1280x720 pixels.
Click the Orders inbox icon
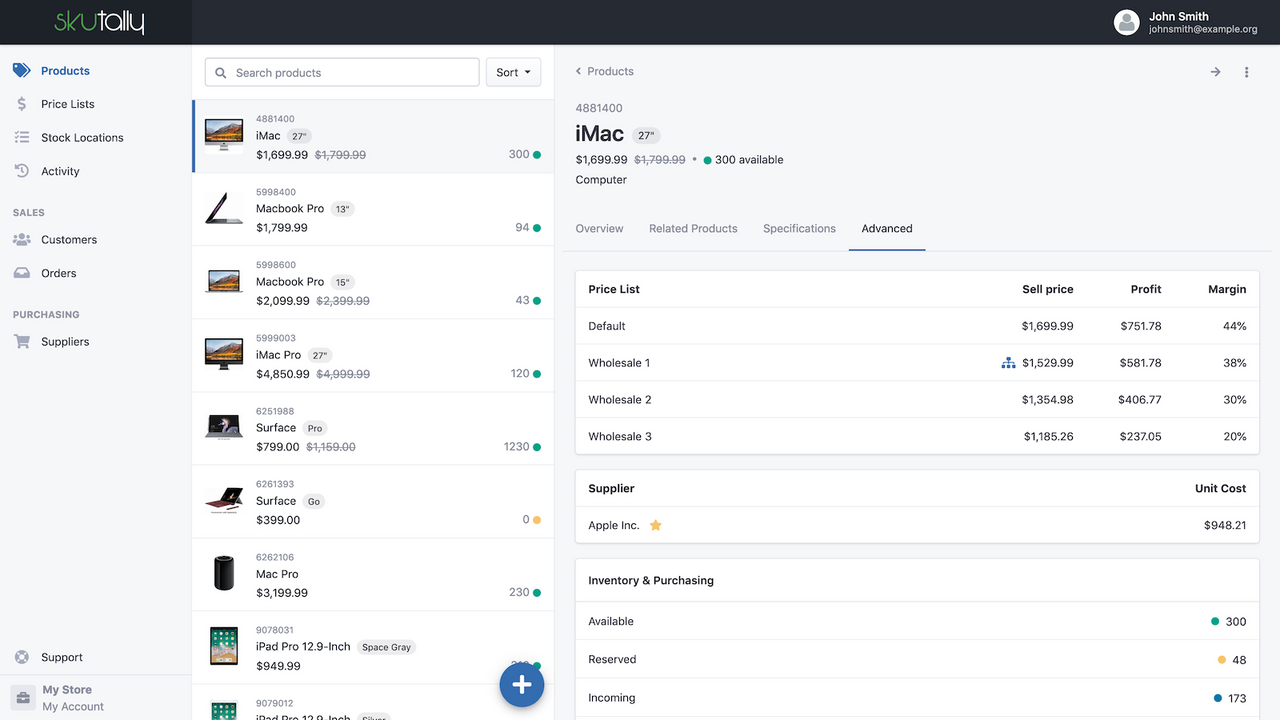pos(22,273)
